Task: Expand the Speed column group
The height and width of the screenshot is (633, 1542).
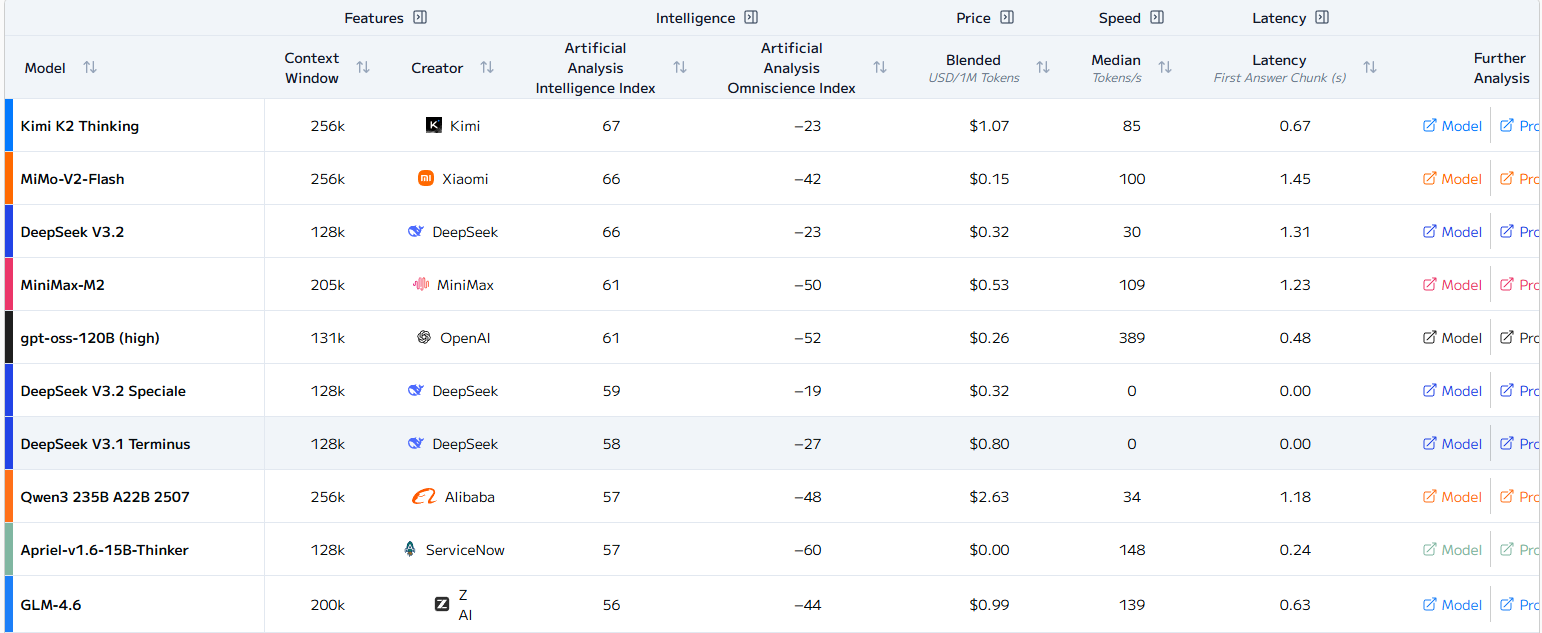Action: (x=1157, y=18)
